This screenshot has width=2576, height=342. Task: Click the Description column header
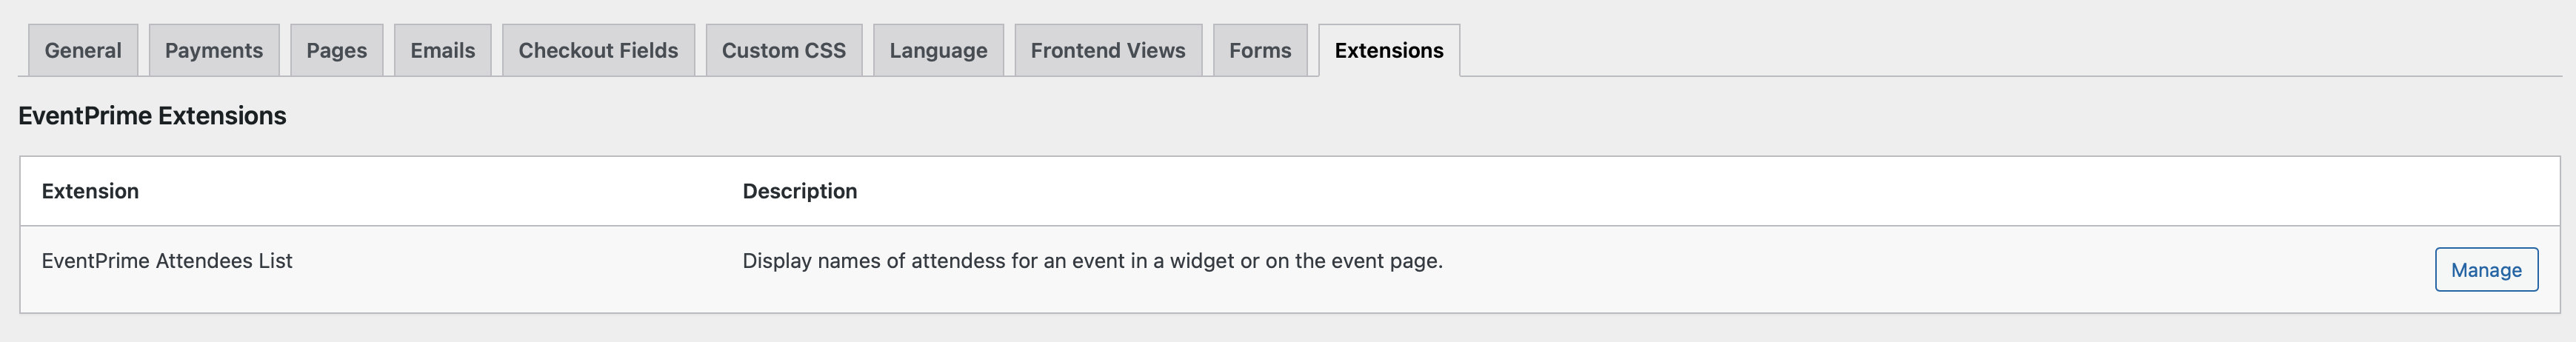pyautogui.click(x=799, y=191)
